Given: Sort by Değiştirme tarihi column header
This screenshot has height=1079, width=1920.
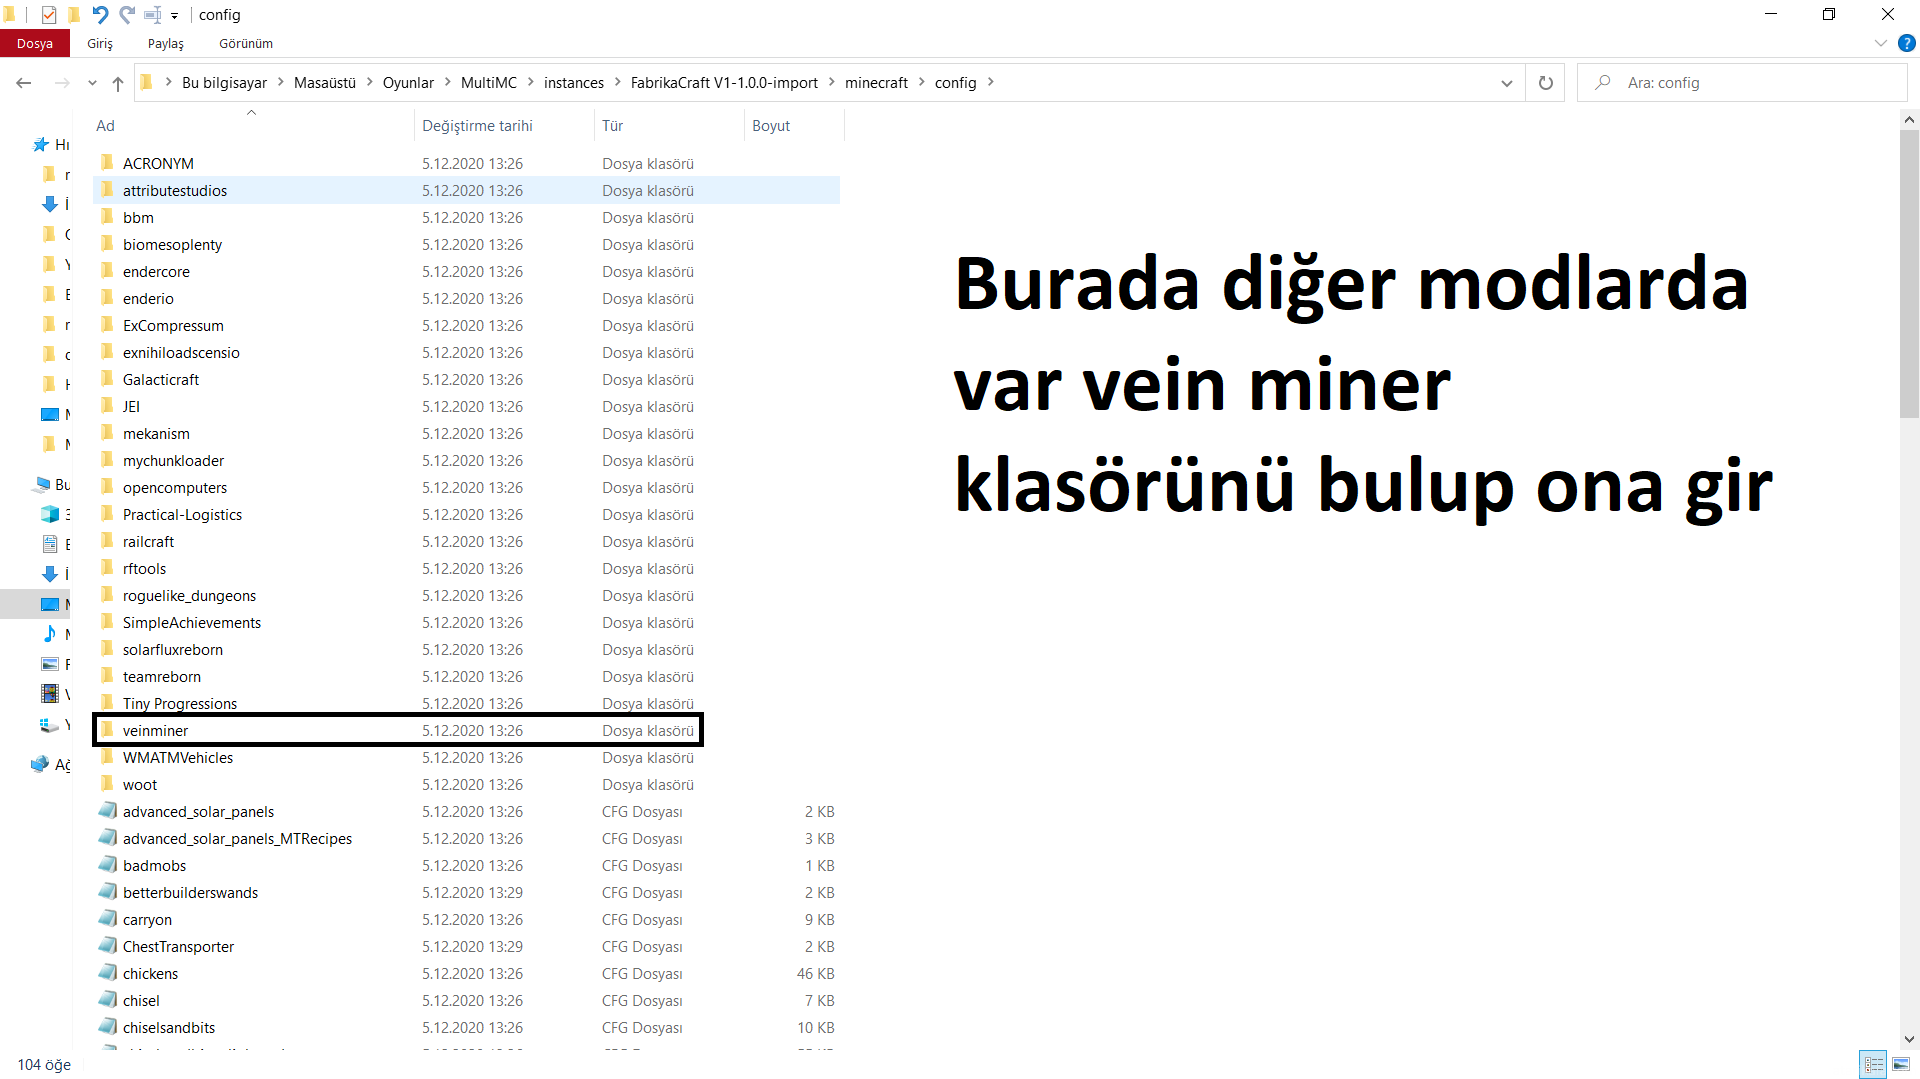Looking at the screenshot, I should point(504,126).
